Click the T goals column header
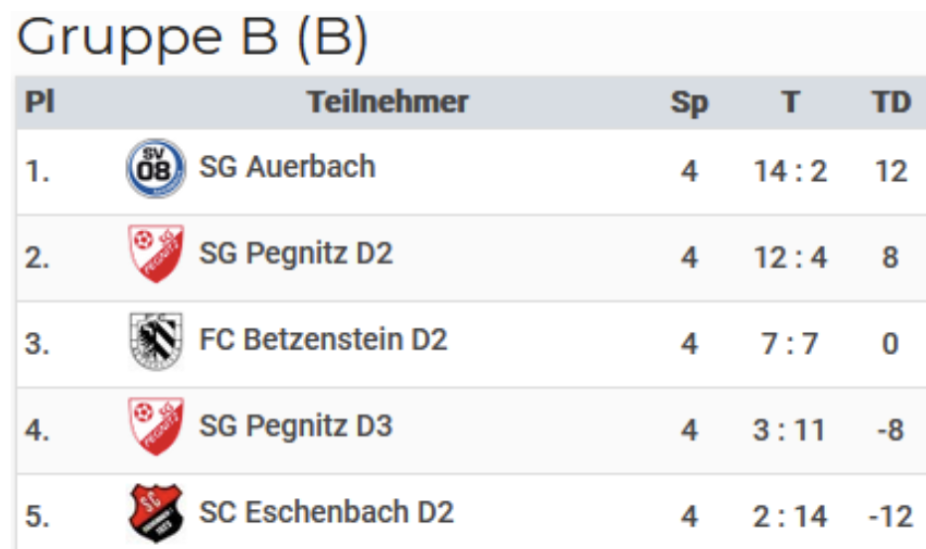The width and height of the screenshot is (926, 549). (791, 102)
